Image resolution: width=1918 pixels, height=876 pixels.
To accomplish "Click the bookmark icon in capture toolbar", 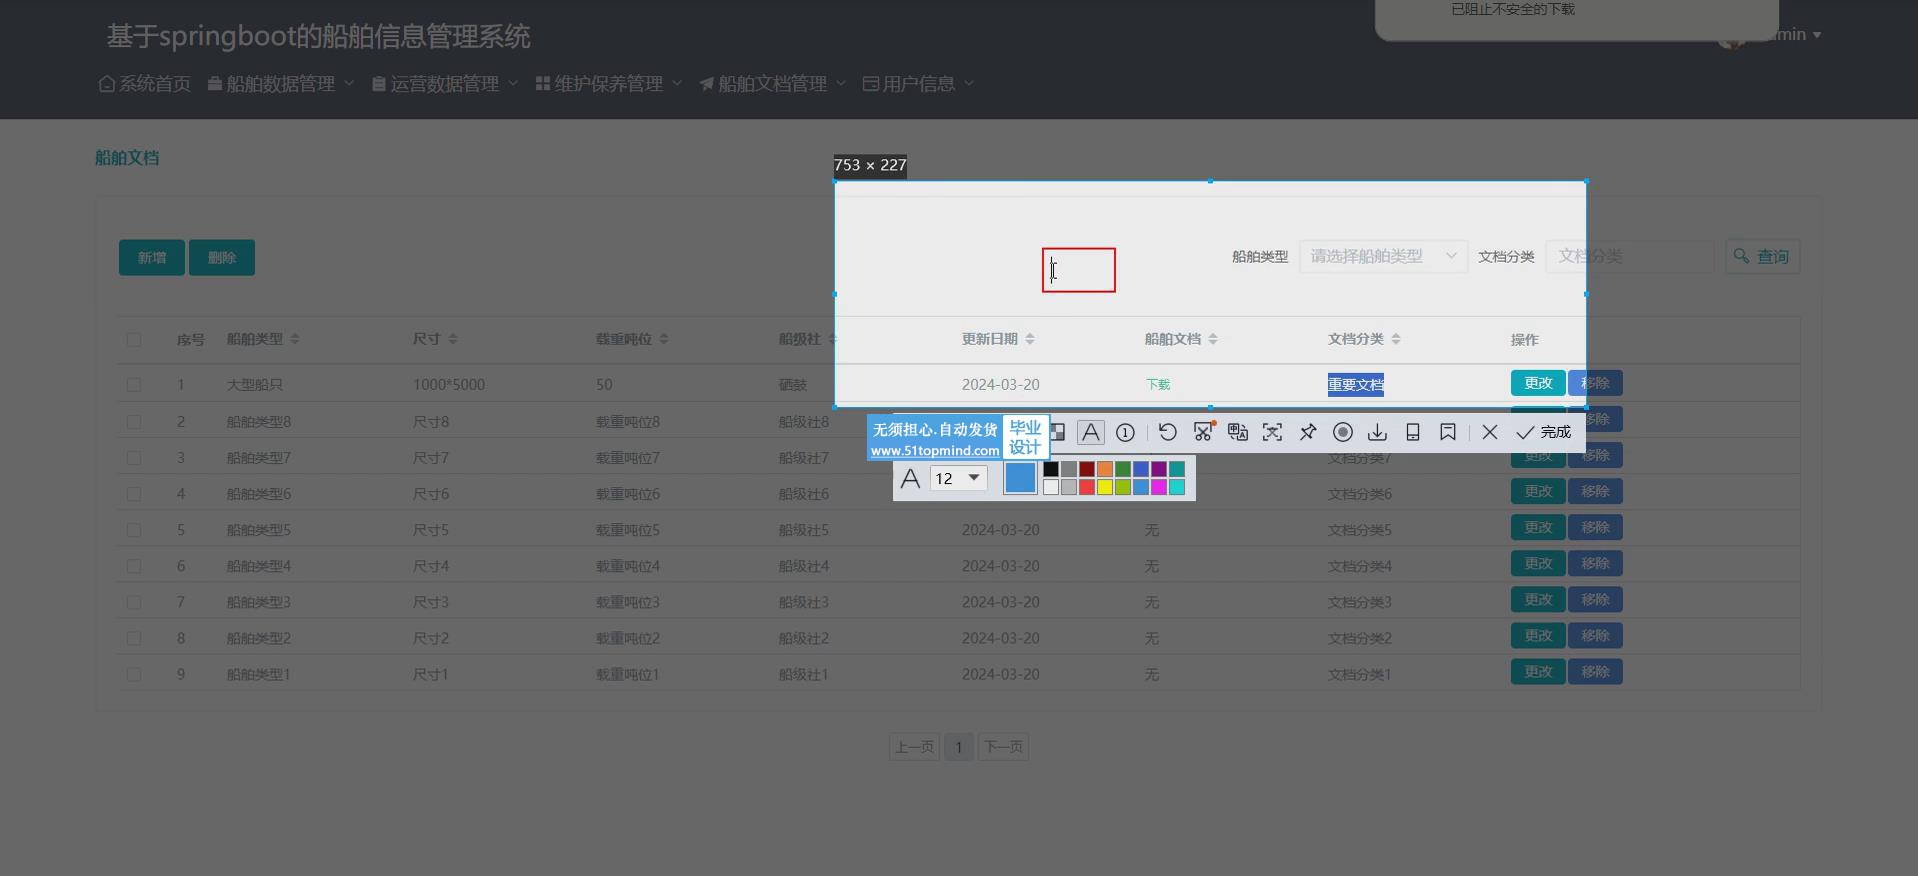I will point(1447,432).
